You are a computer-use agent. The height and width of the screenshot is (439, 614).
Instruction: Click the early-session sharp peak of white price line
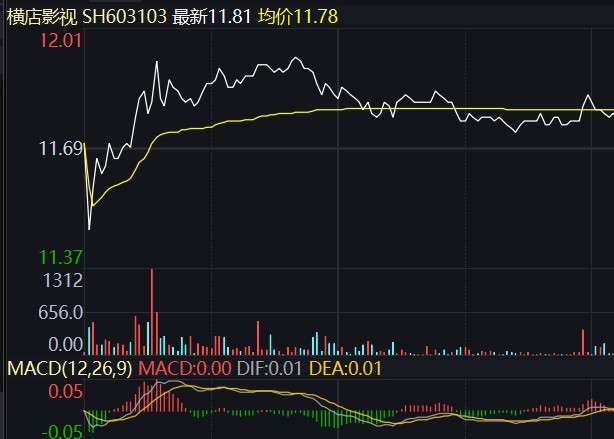(x=157, y=61)
